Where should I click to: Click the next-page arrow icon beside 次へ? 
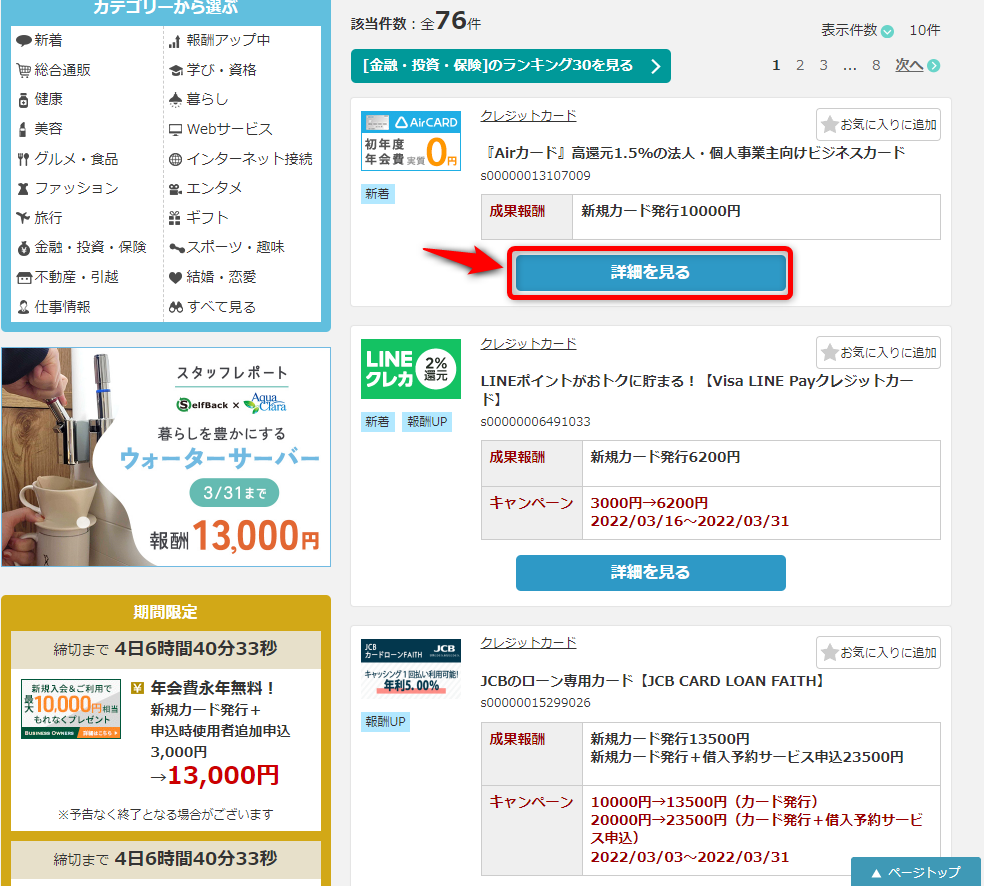point(934,65)
